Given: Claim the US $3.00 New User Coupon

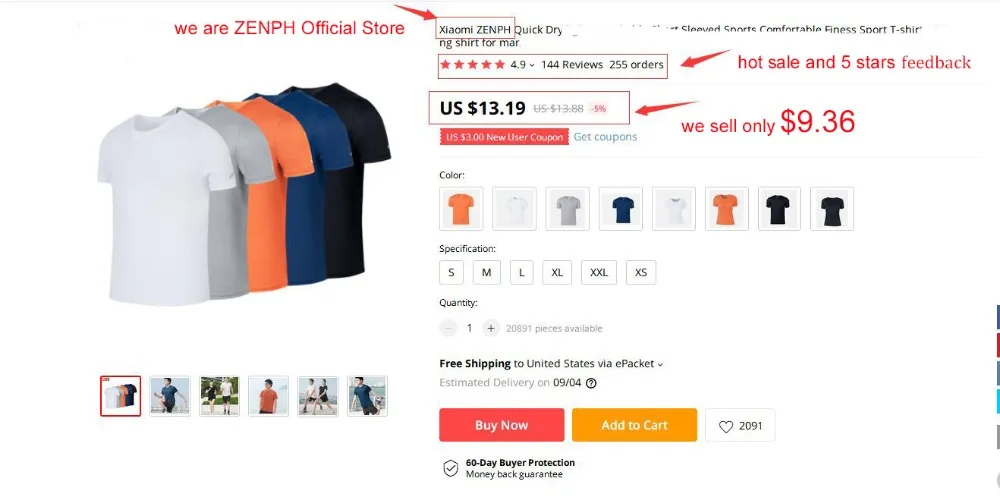Looking at the screenshot, I should 504,137.
